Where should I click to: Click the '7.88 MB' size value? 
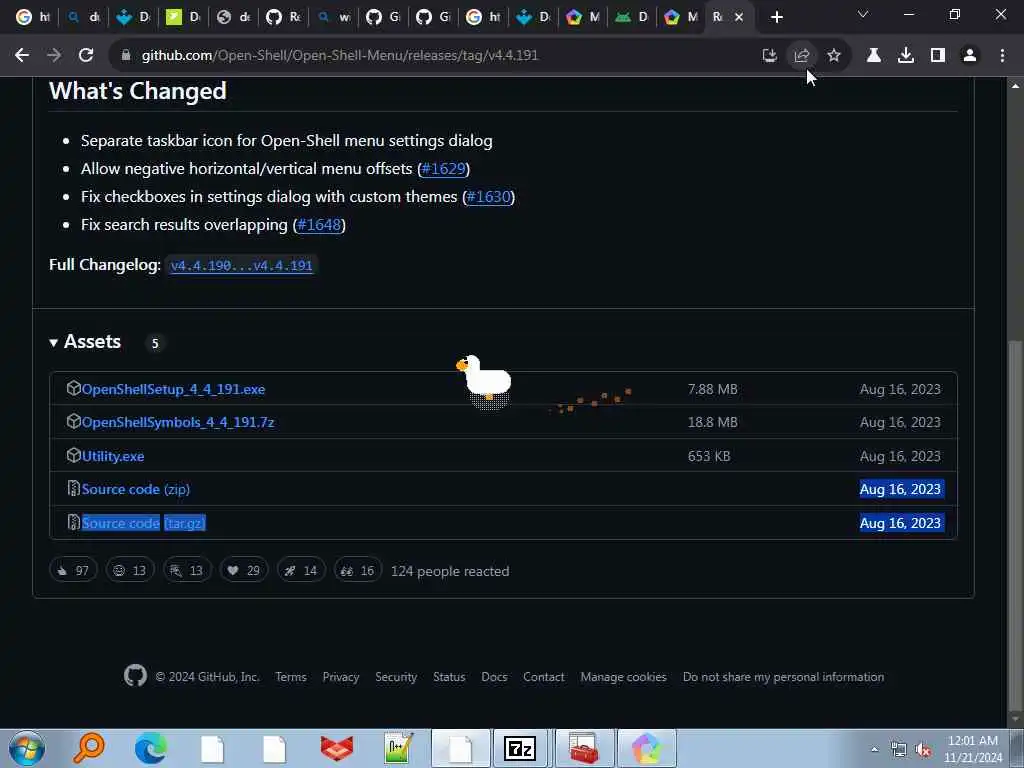(x=712, y=389)
